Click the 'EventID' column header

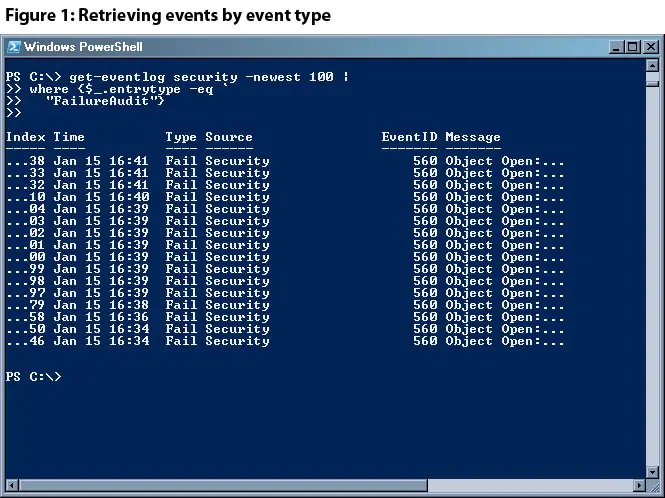point(409,137)
